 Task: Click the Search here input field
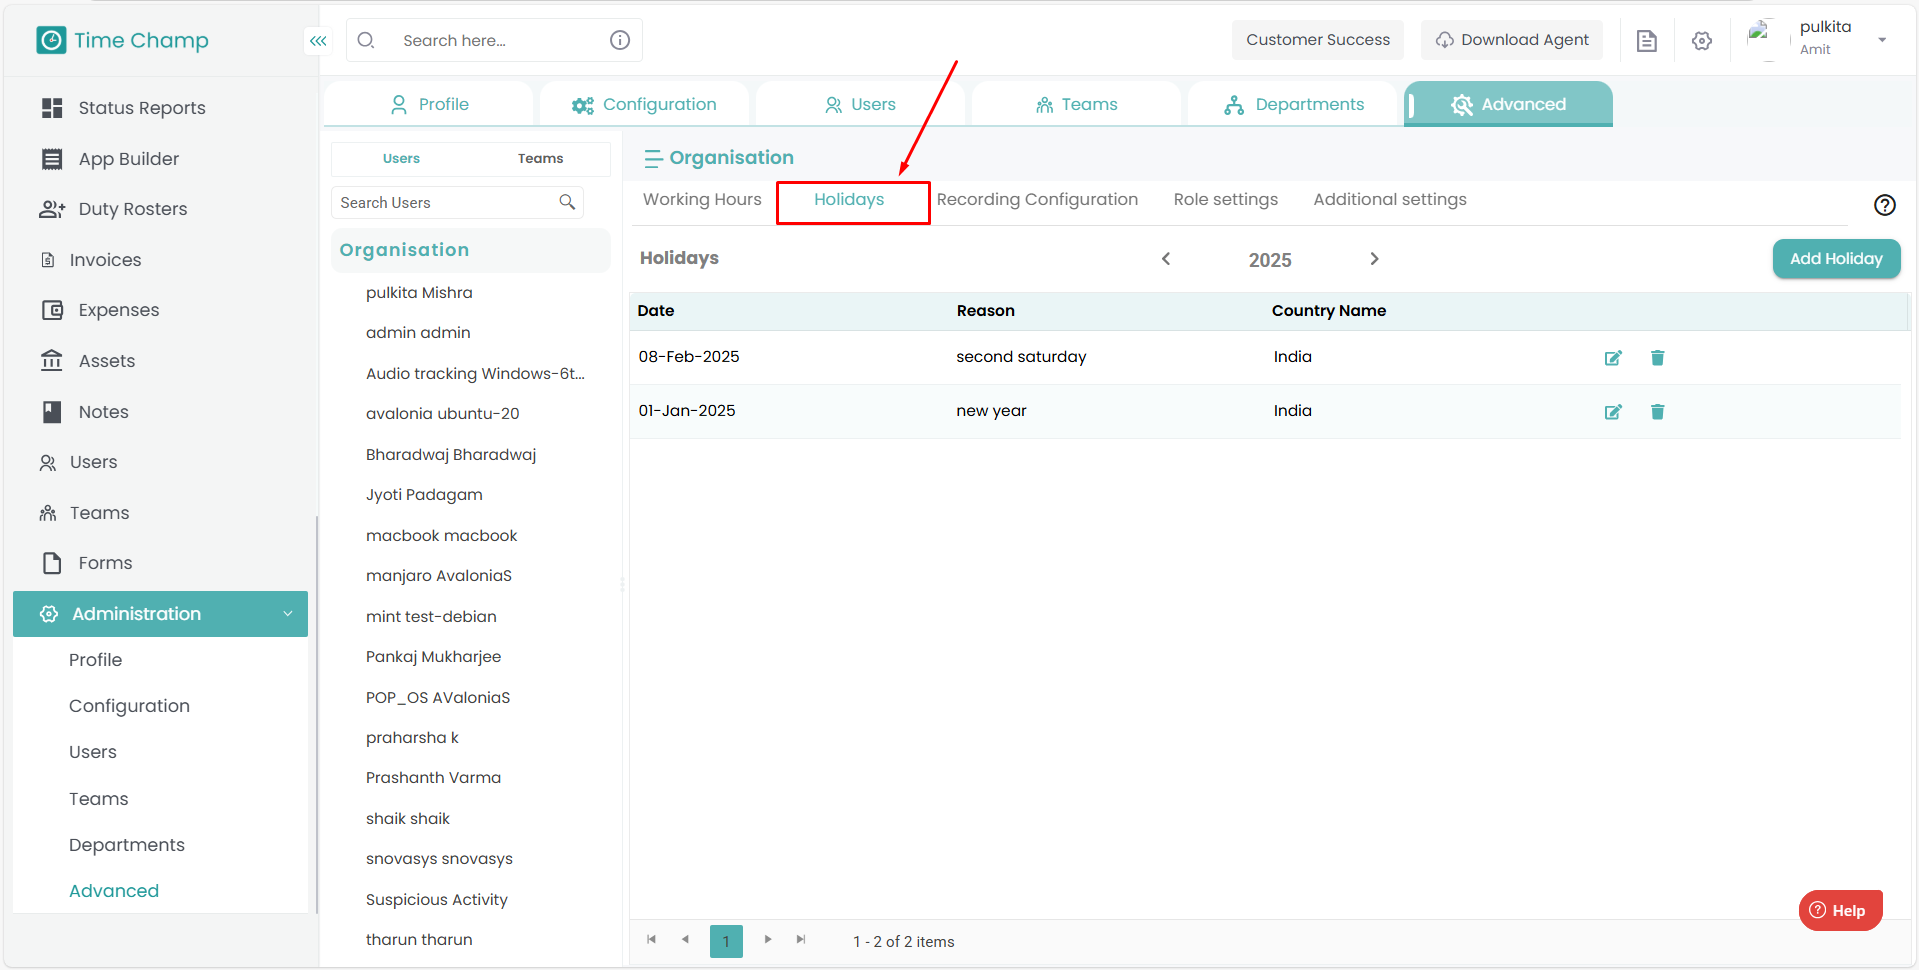495,41
